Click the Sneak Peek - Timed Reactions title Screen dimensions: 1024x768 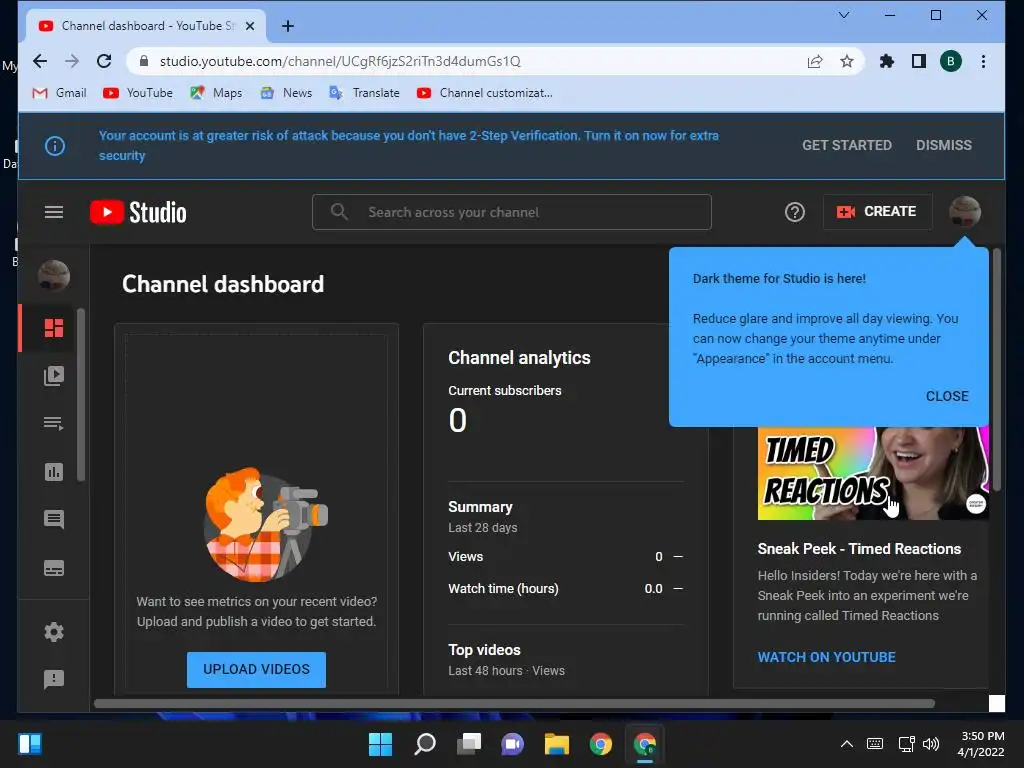(859, 549)
